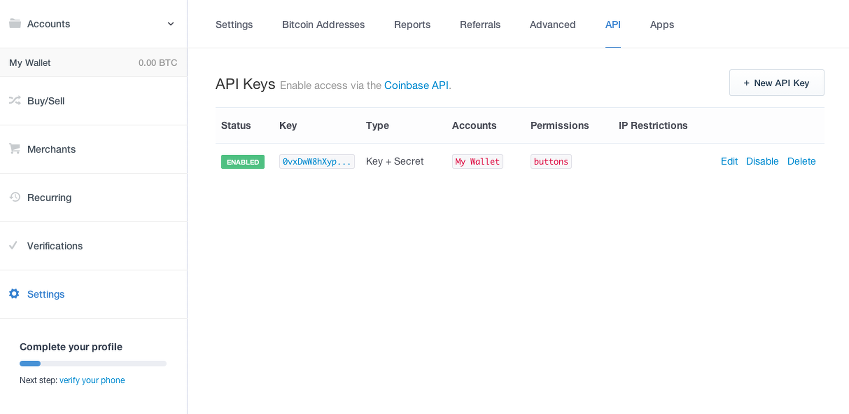849x414 pixels.
Task: Click the Verifications checkmark icon
Action: pos(14,245)
